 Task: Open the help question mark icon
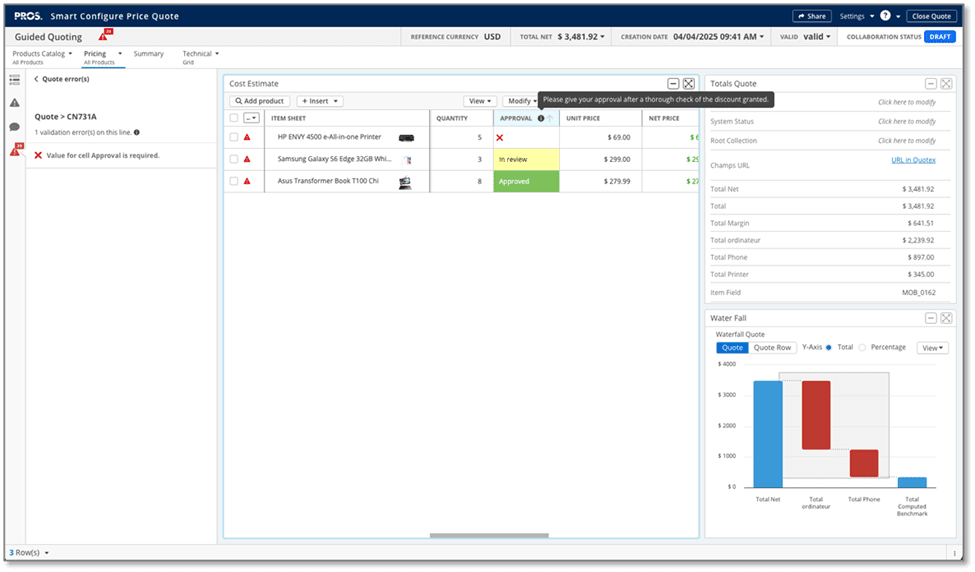pos(885,16)
